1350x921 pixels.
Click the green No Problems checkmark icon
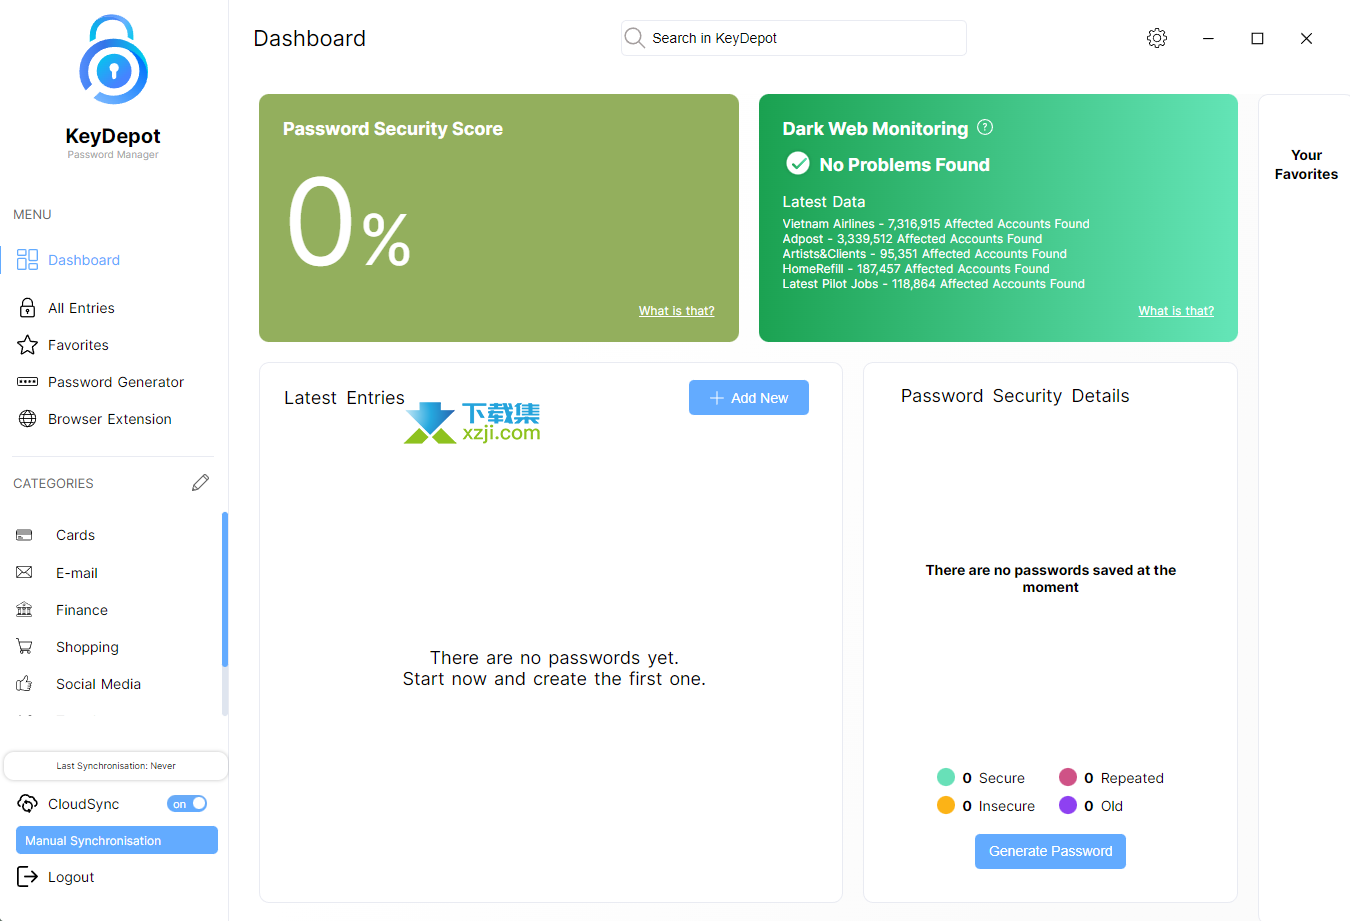[x=798, y=164]
